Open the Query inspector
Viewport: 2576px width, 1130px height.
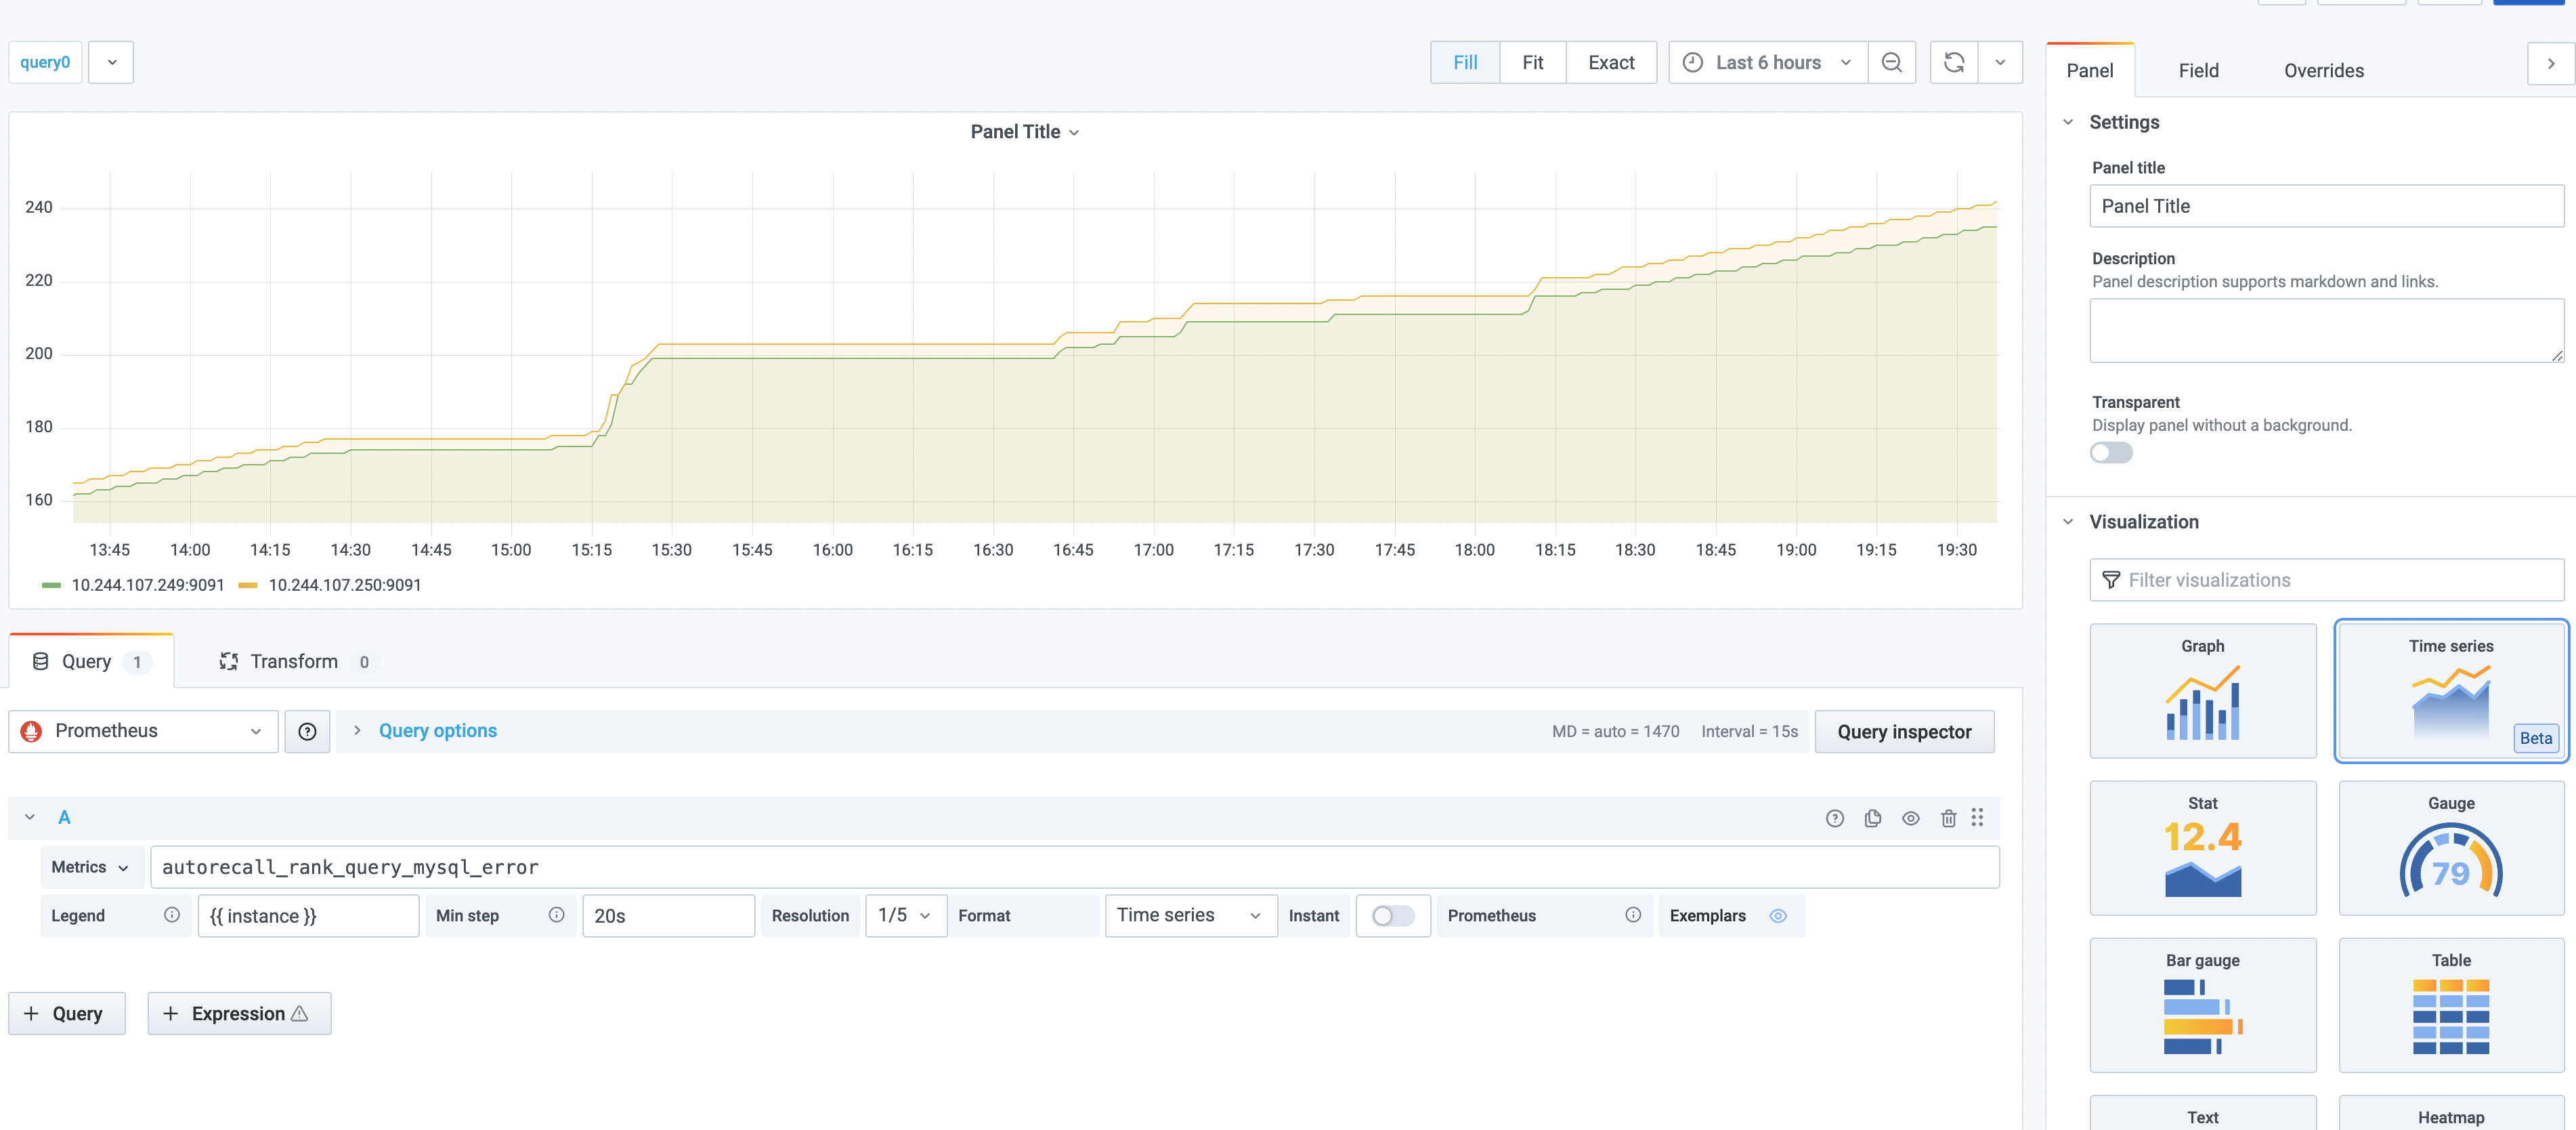1903,731
